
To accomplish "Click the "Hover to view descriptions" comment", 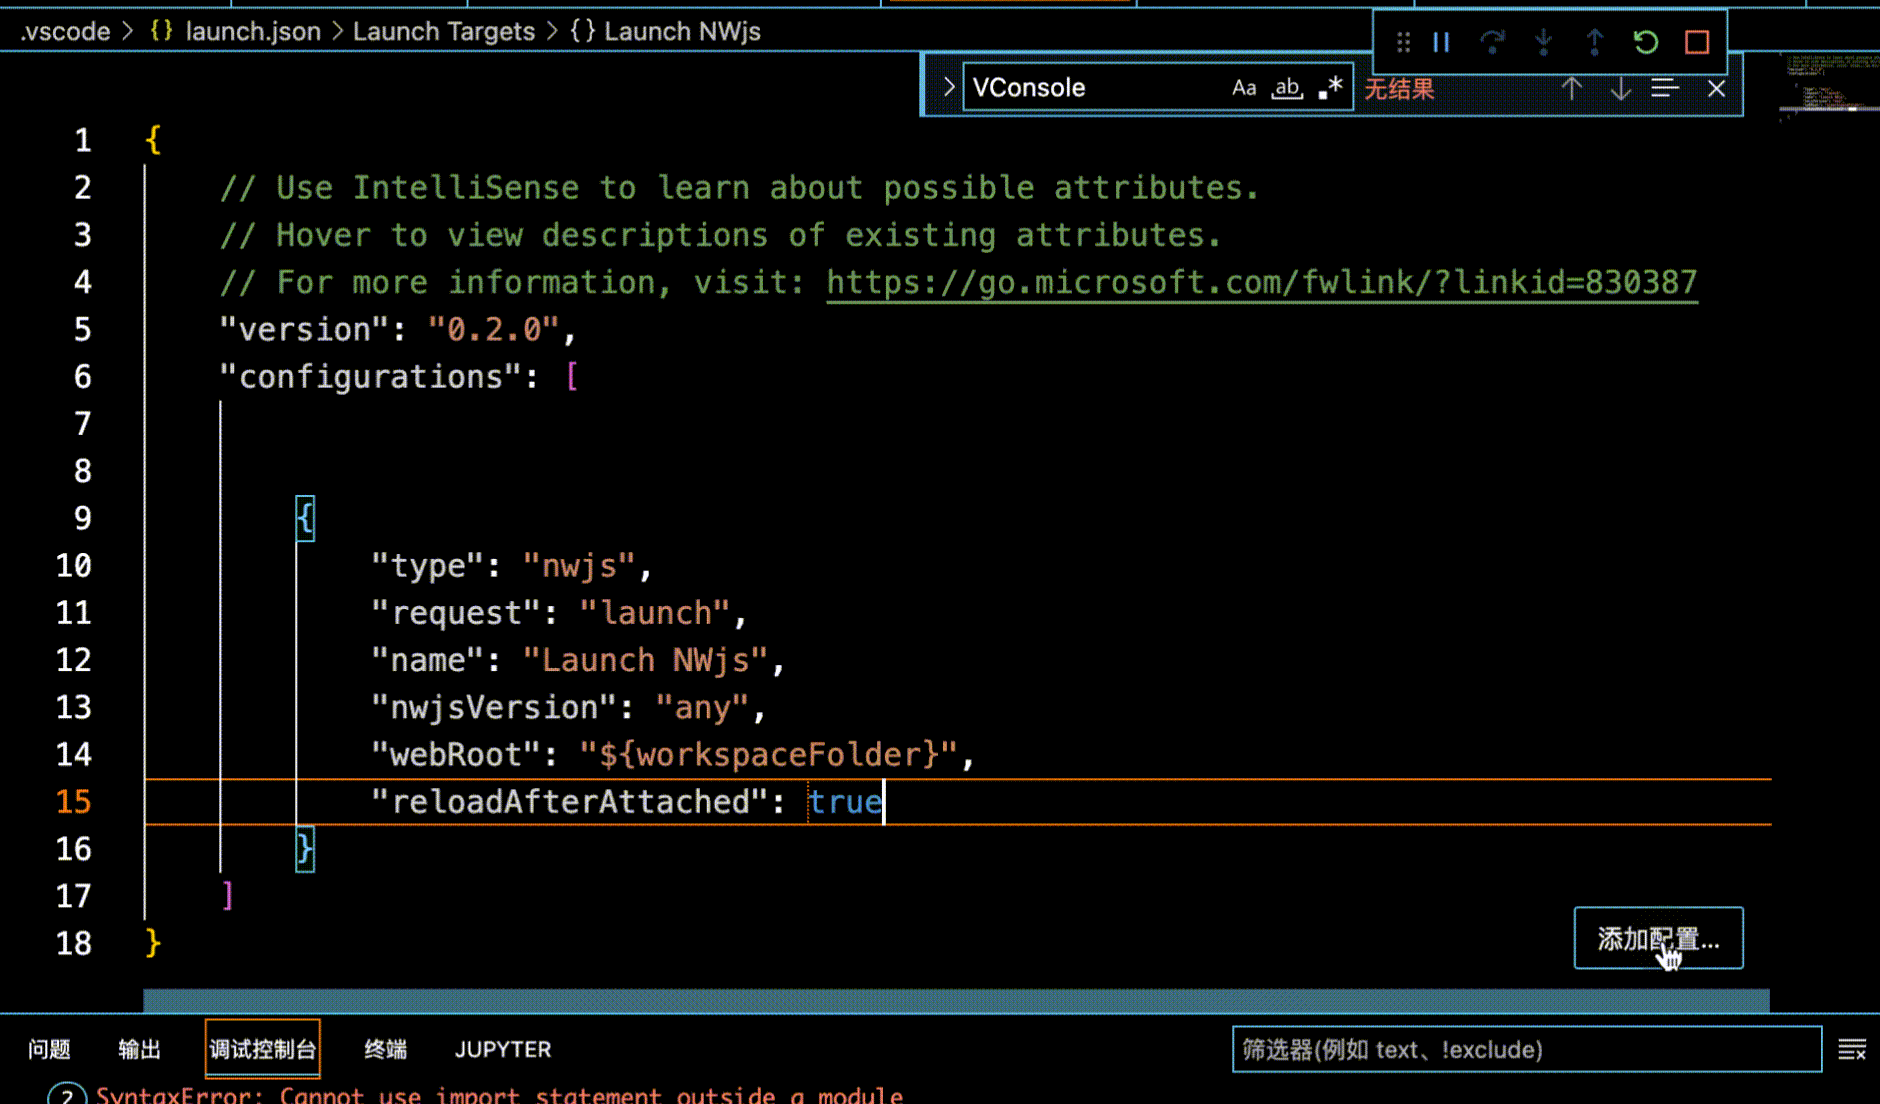I will tap(721, 235).
